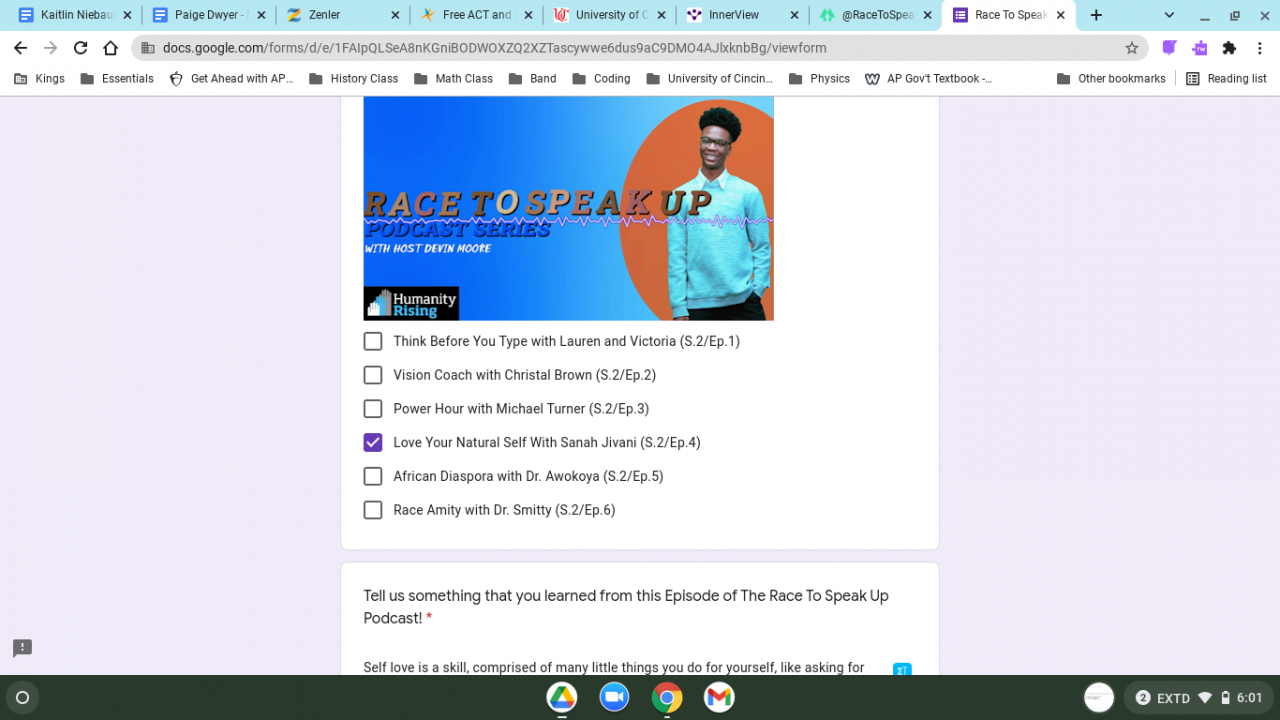Go back to the previous page

(x=21, y=48)
